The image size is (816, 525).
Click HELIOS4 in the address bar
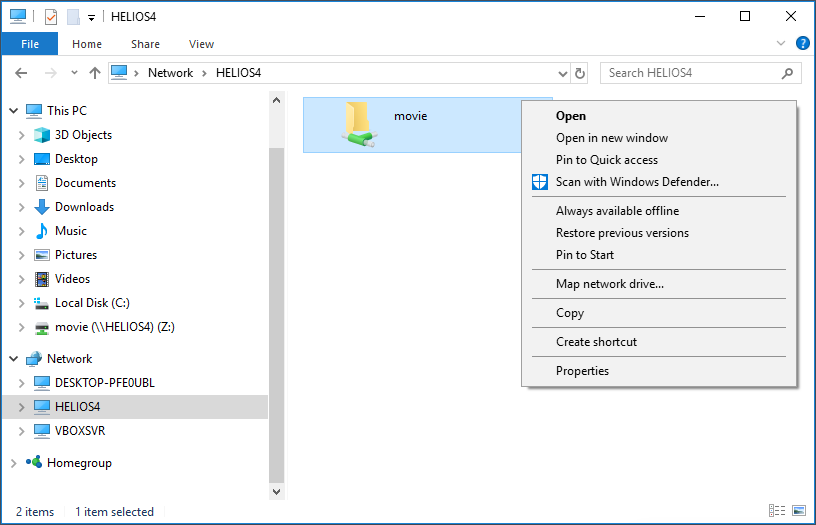point(238,73)
